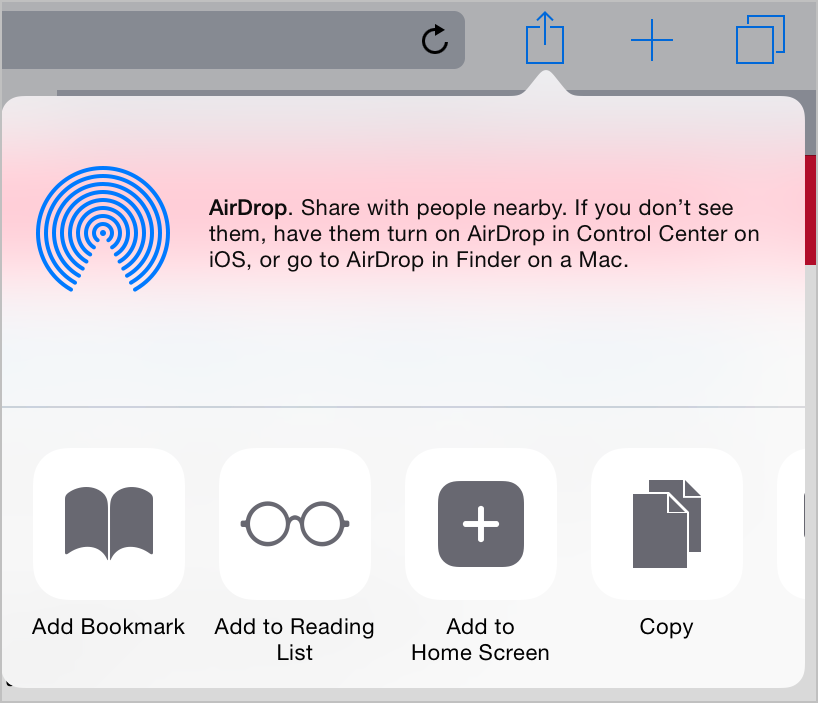This screenshot has width=818, height=703.
Task: Show all tabs with the overlapping squares icon
Action: click(x=760, y=40)
